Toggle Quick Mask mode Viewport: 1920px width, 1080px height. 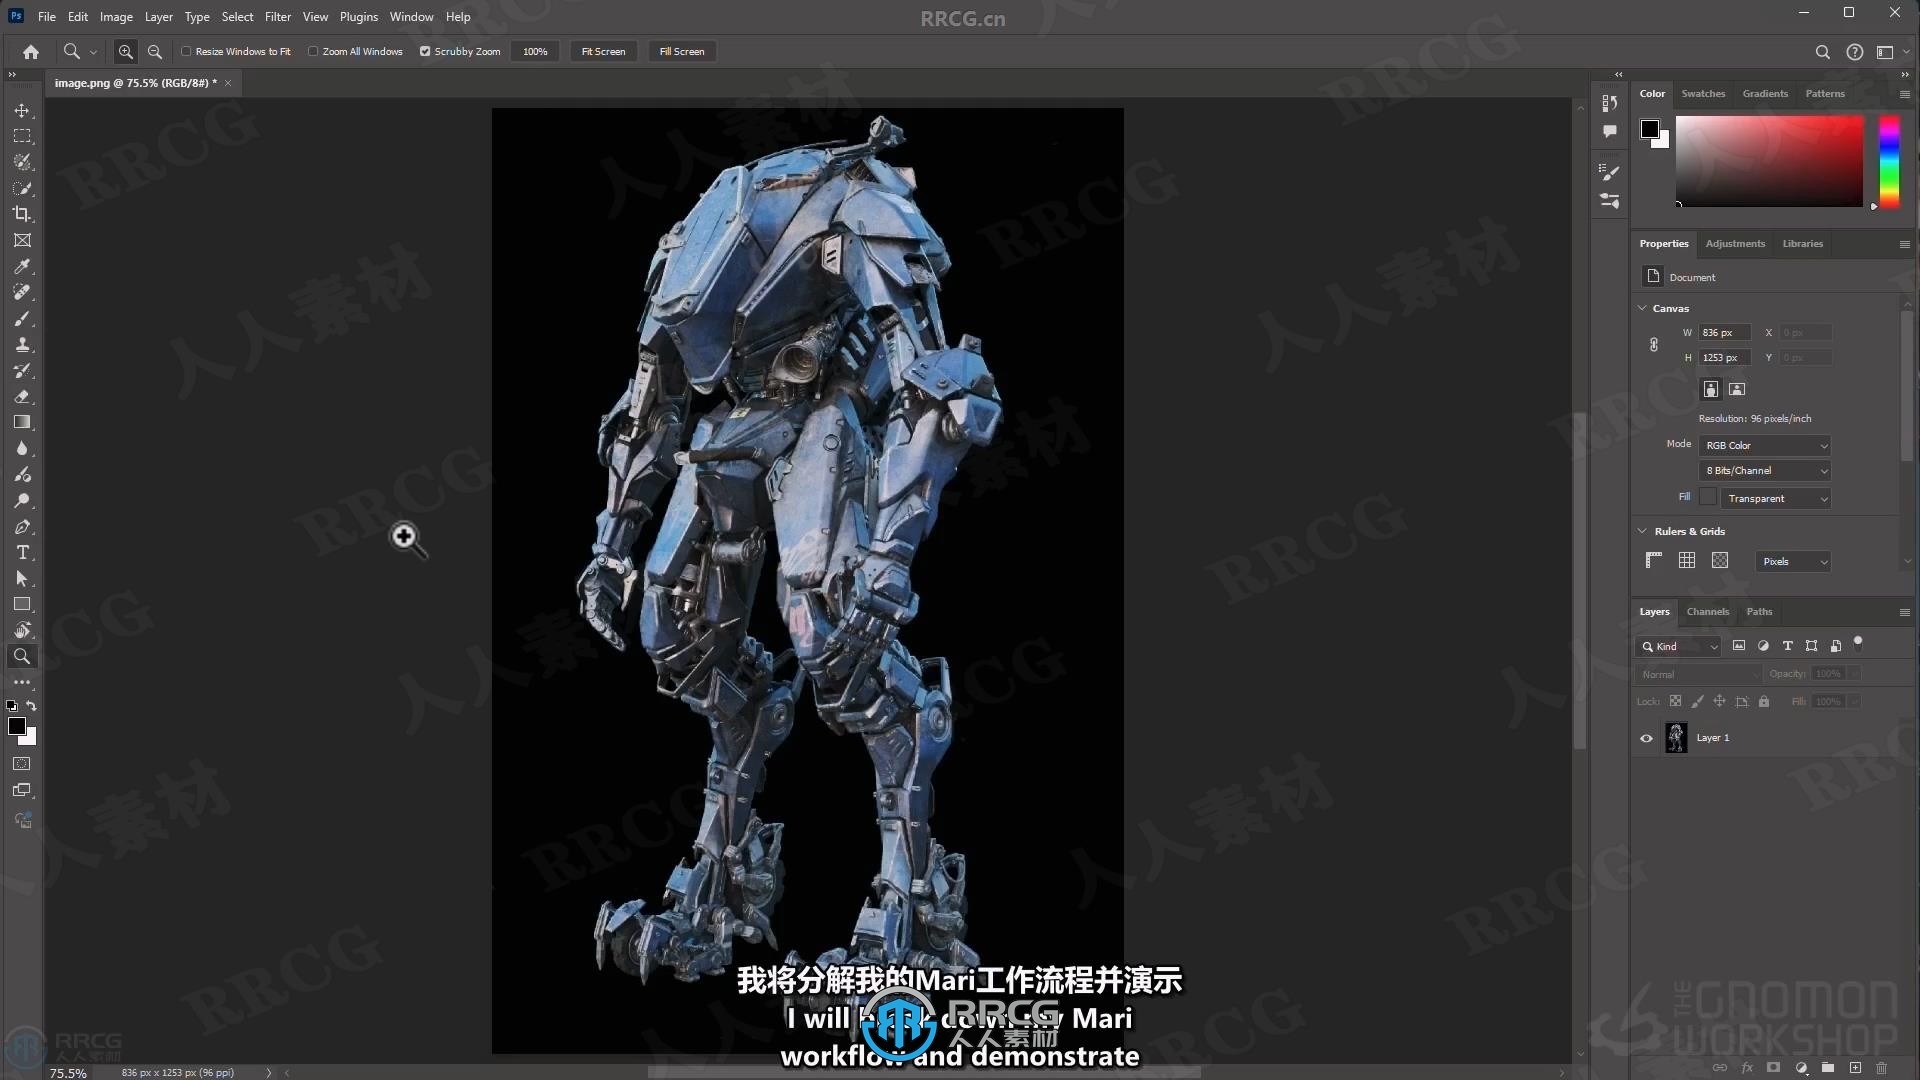coord(22,764)
